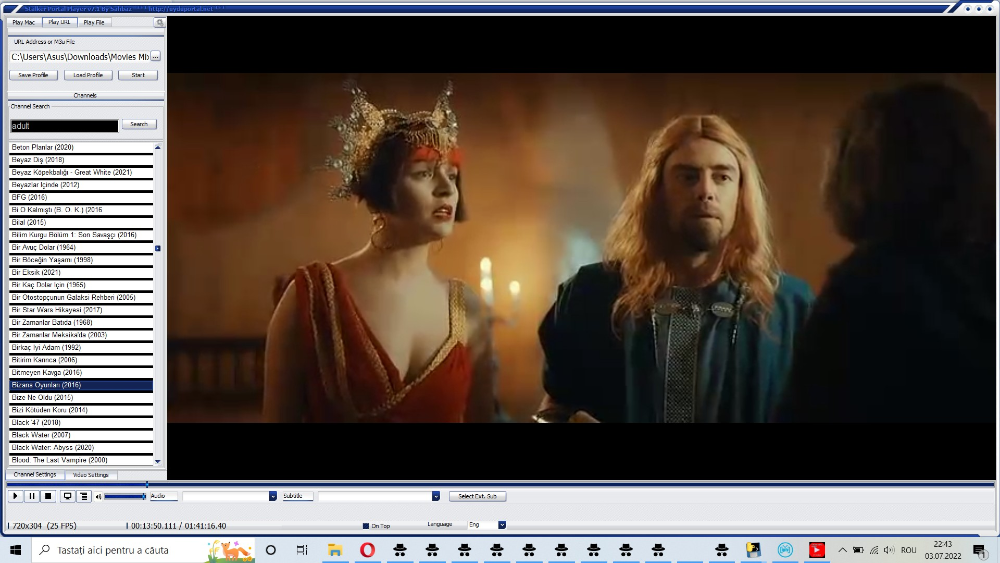
Task: Toggle the channel list panel icon
Action: pos(84,496)
